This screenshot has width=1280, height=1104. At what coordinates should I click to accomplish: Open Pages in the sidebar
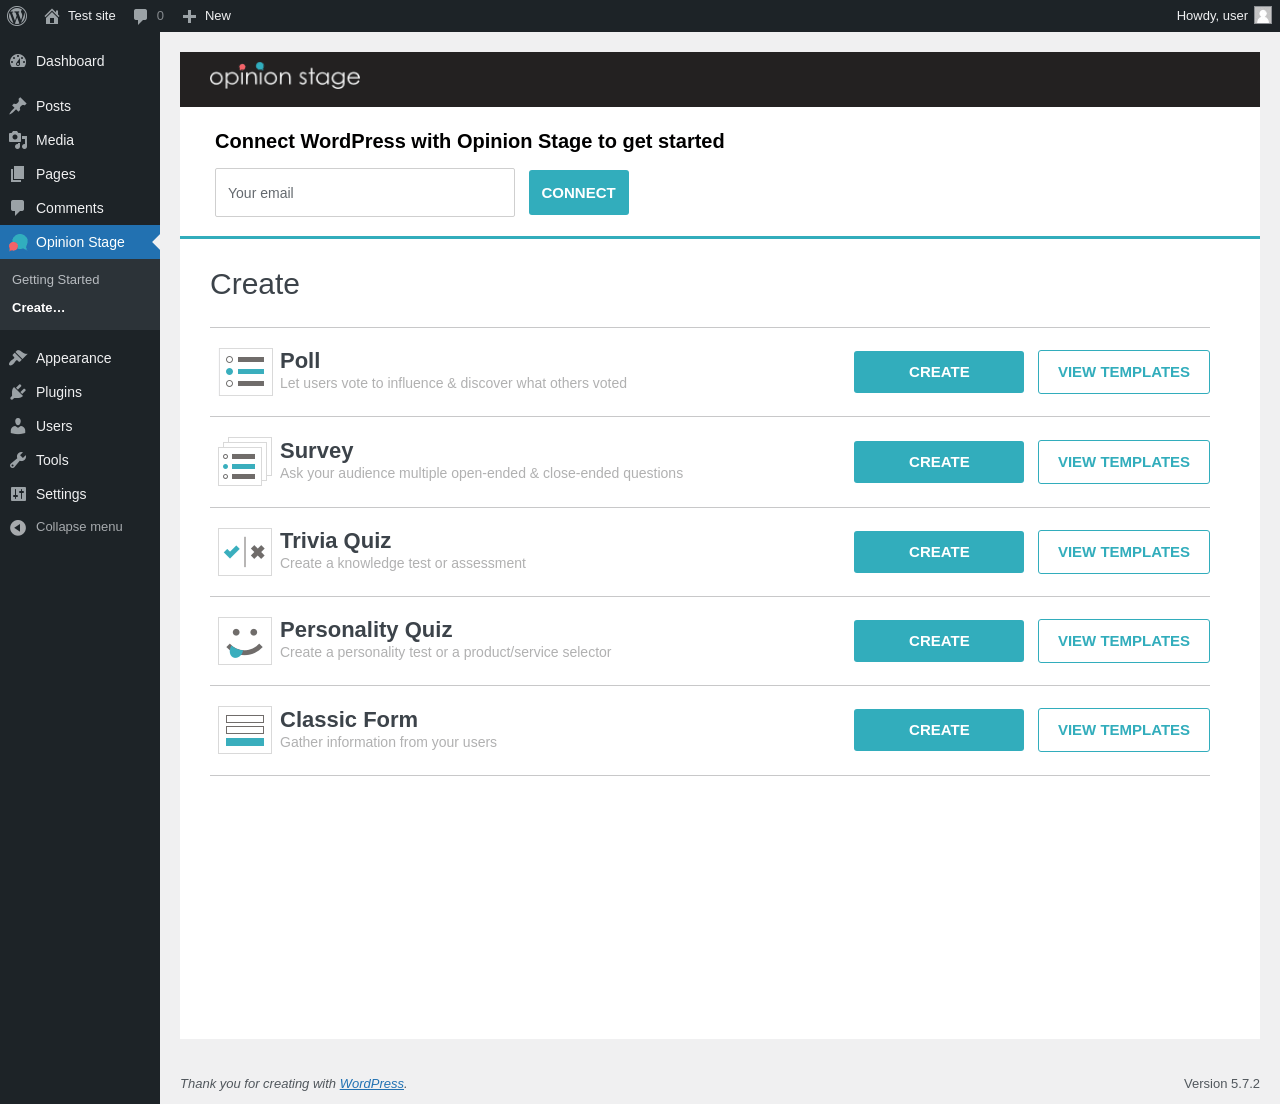coord(80,174)
